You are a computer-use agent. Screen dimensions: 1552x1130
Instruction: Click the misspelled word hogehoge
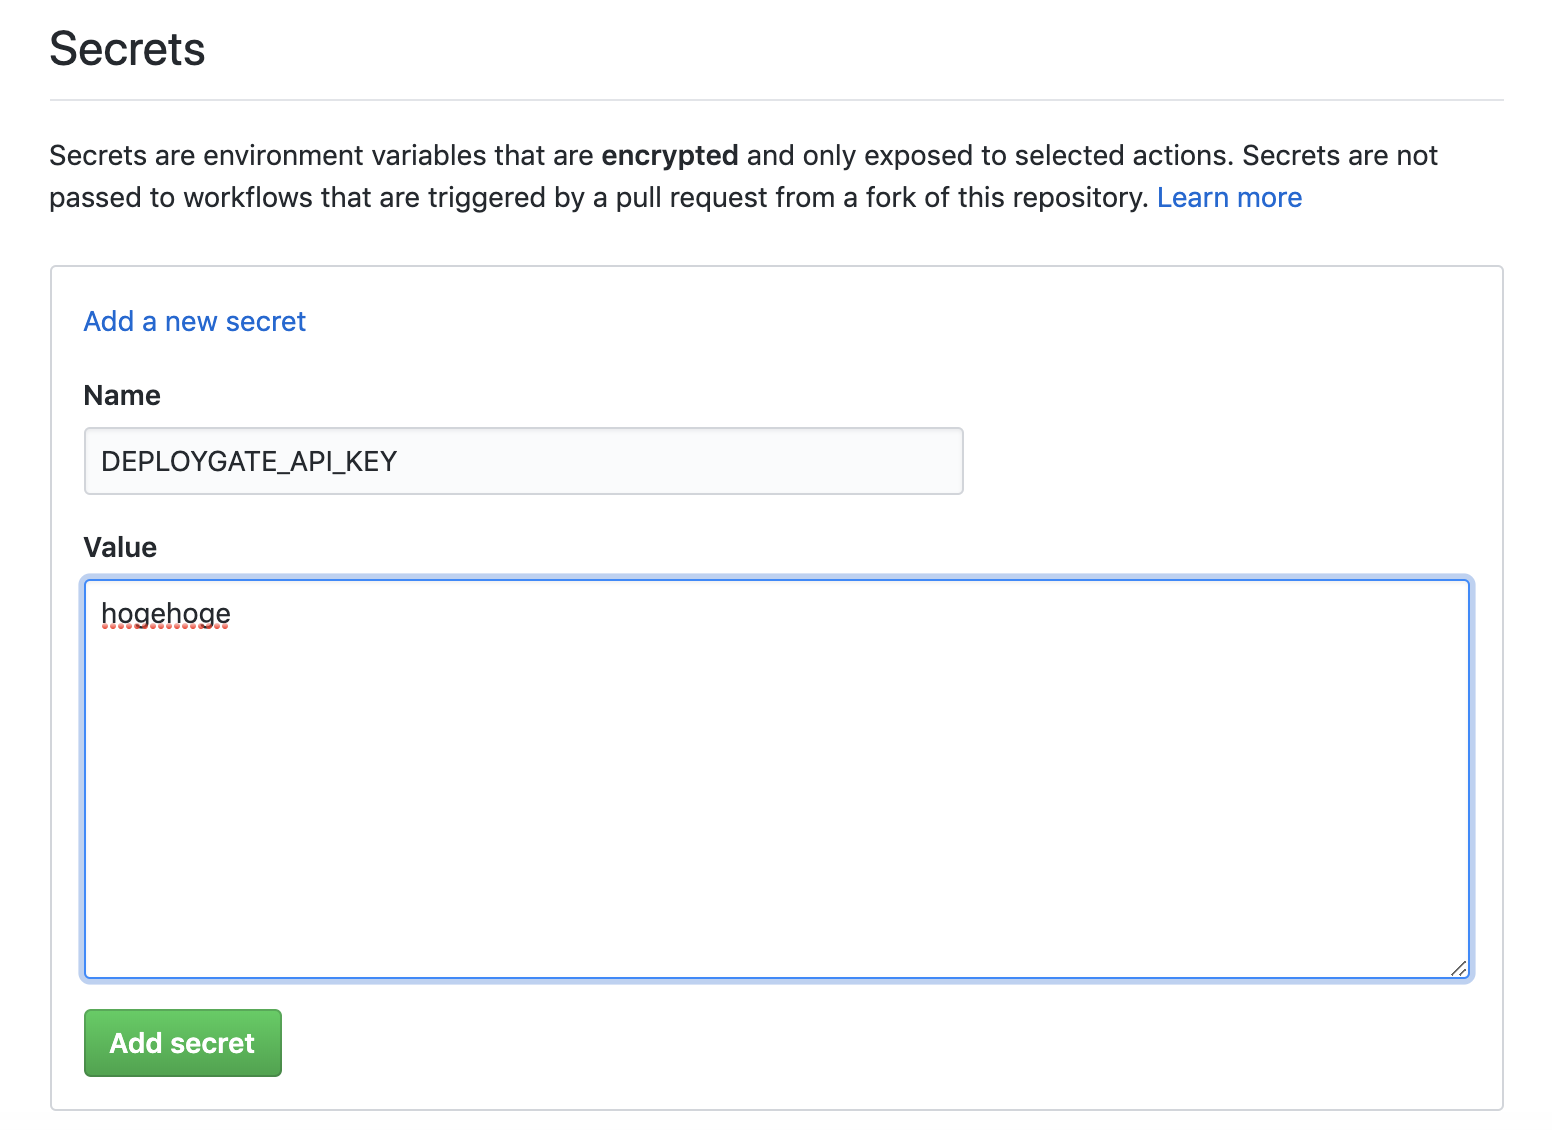[x=166, y=614]
